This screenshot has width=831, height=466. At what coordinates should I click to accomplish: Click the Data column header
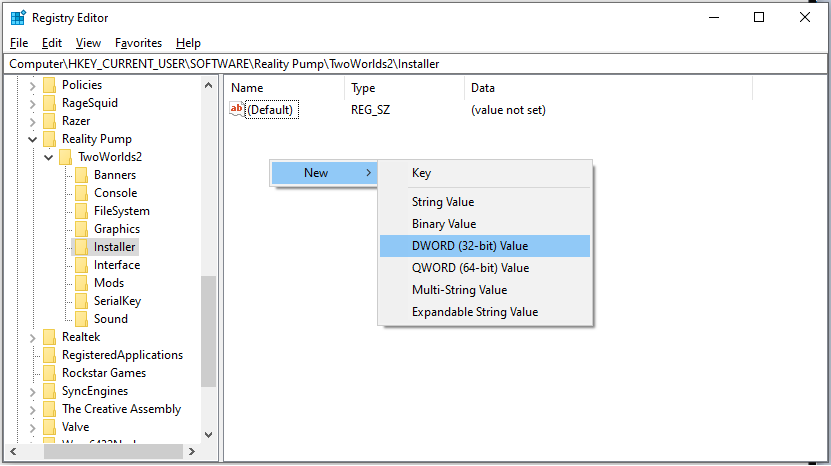[483, 88]
